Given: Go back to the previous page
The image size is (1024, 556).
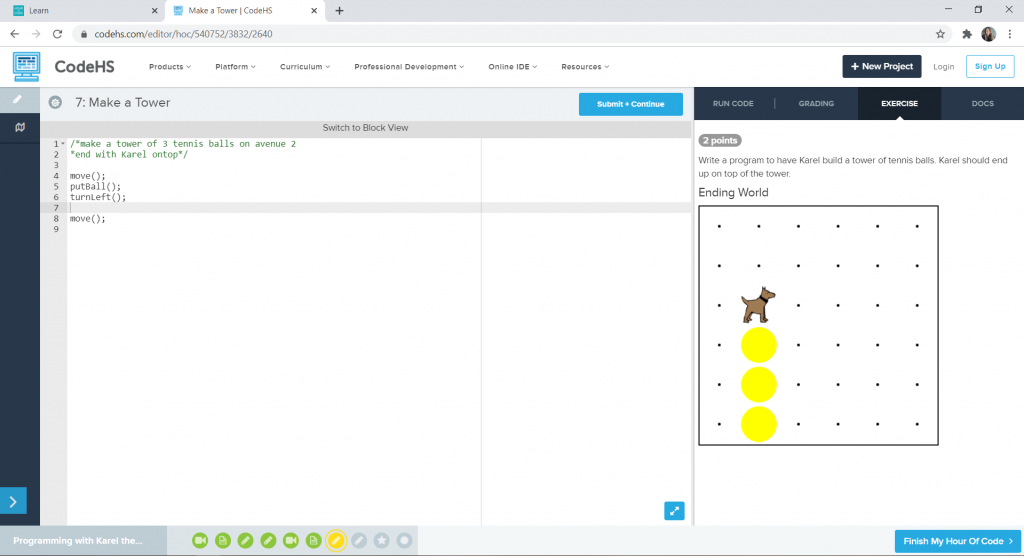Looking at the screenshot, I should pyautogui.click(x=14, y=34).
